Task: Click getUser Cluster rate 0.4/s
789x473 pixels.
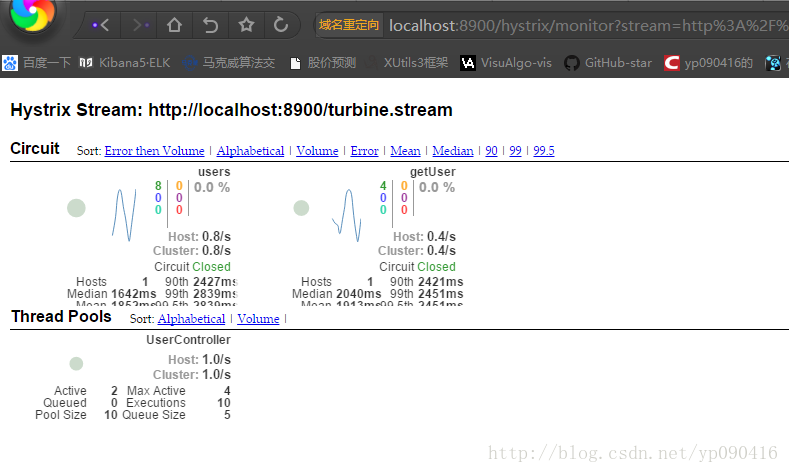Action: pos(441,251)
